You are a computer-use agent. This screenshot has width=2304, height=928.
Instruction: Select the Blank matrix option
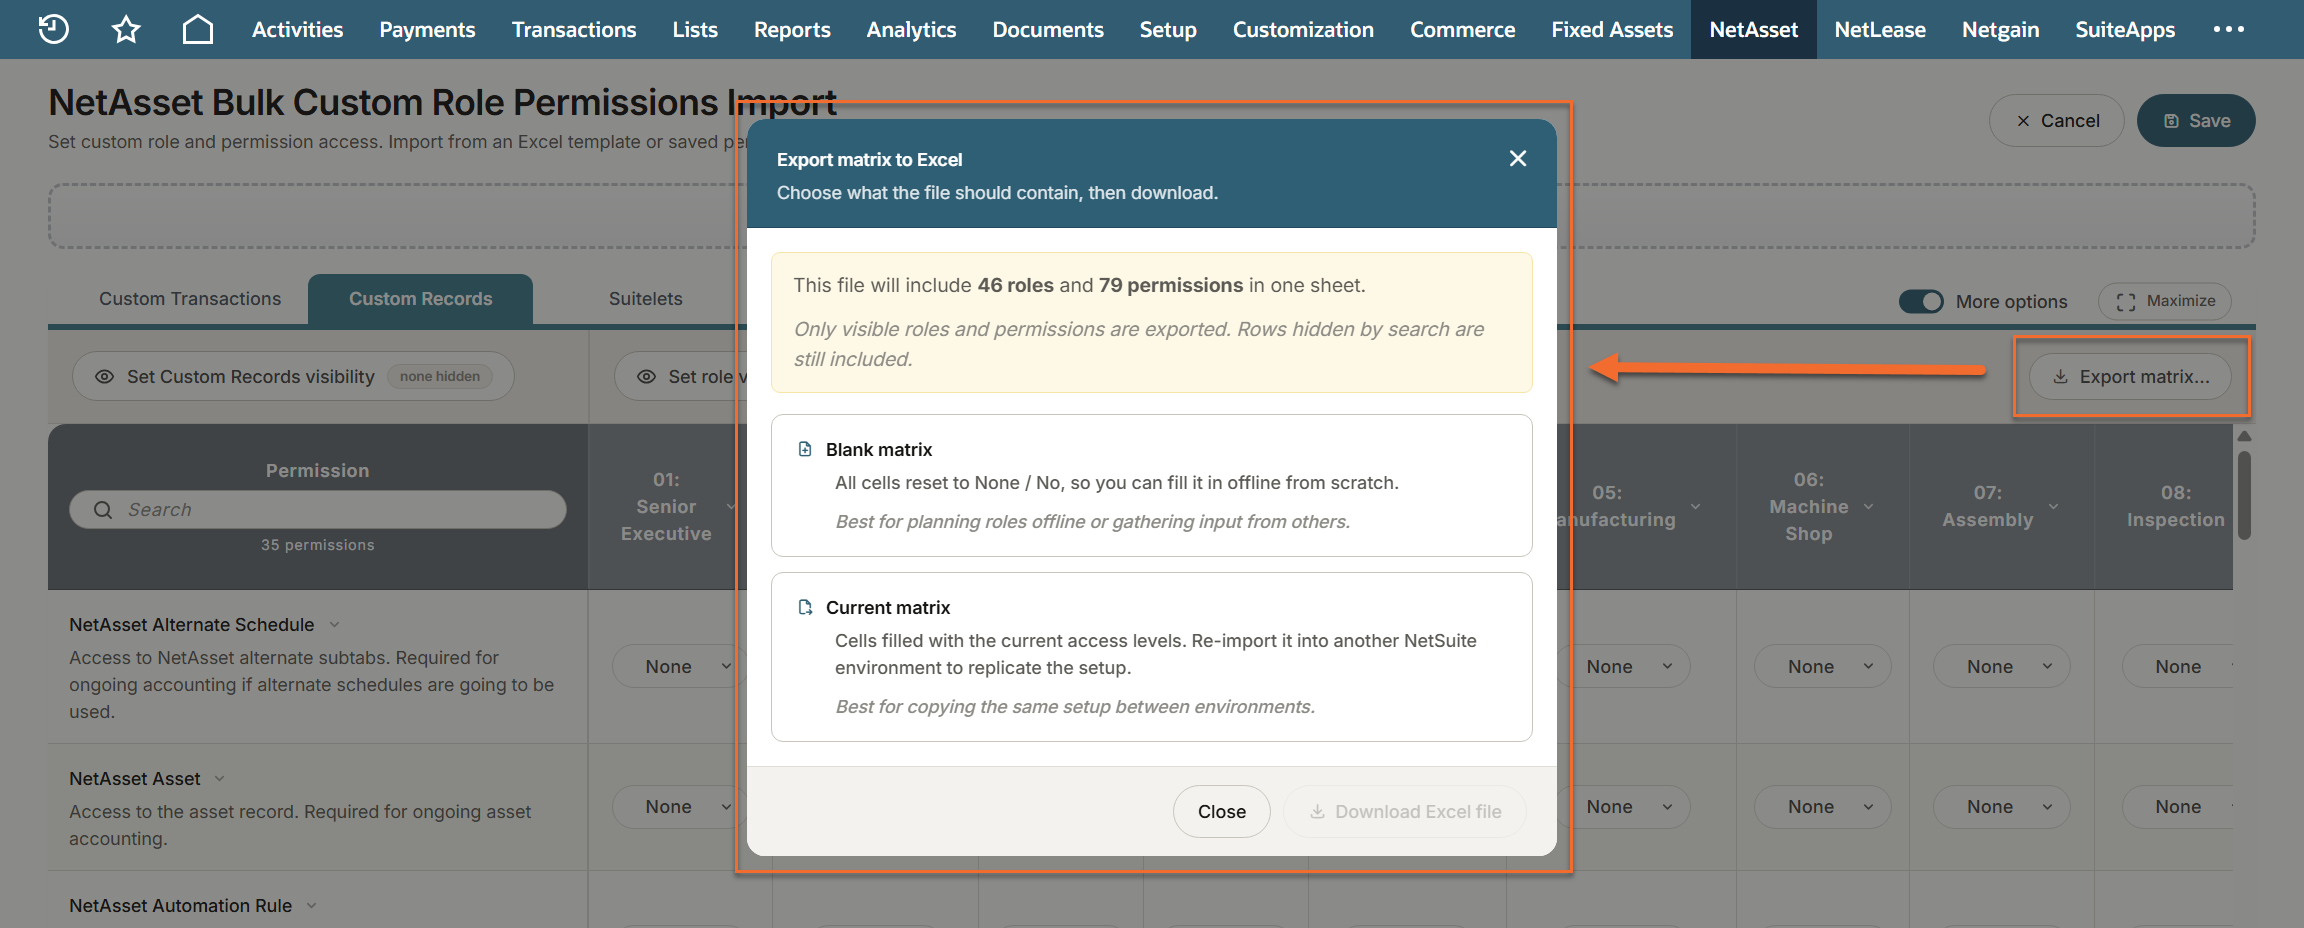[1152, 485]
